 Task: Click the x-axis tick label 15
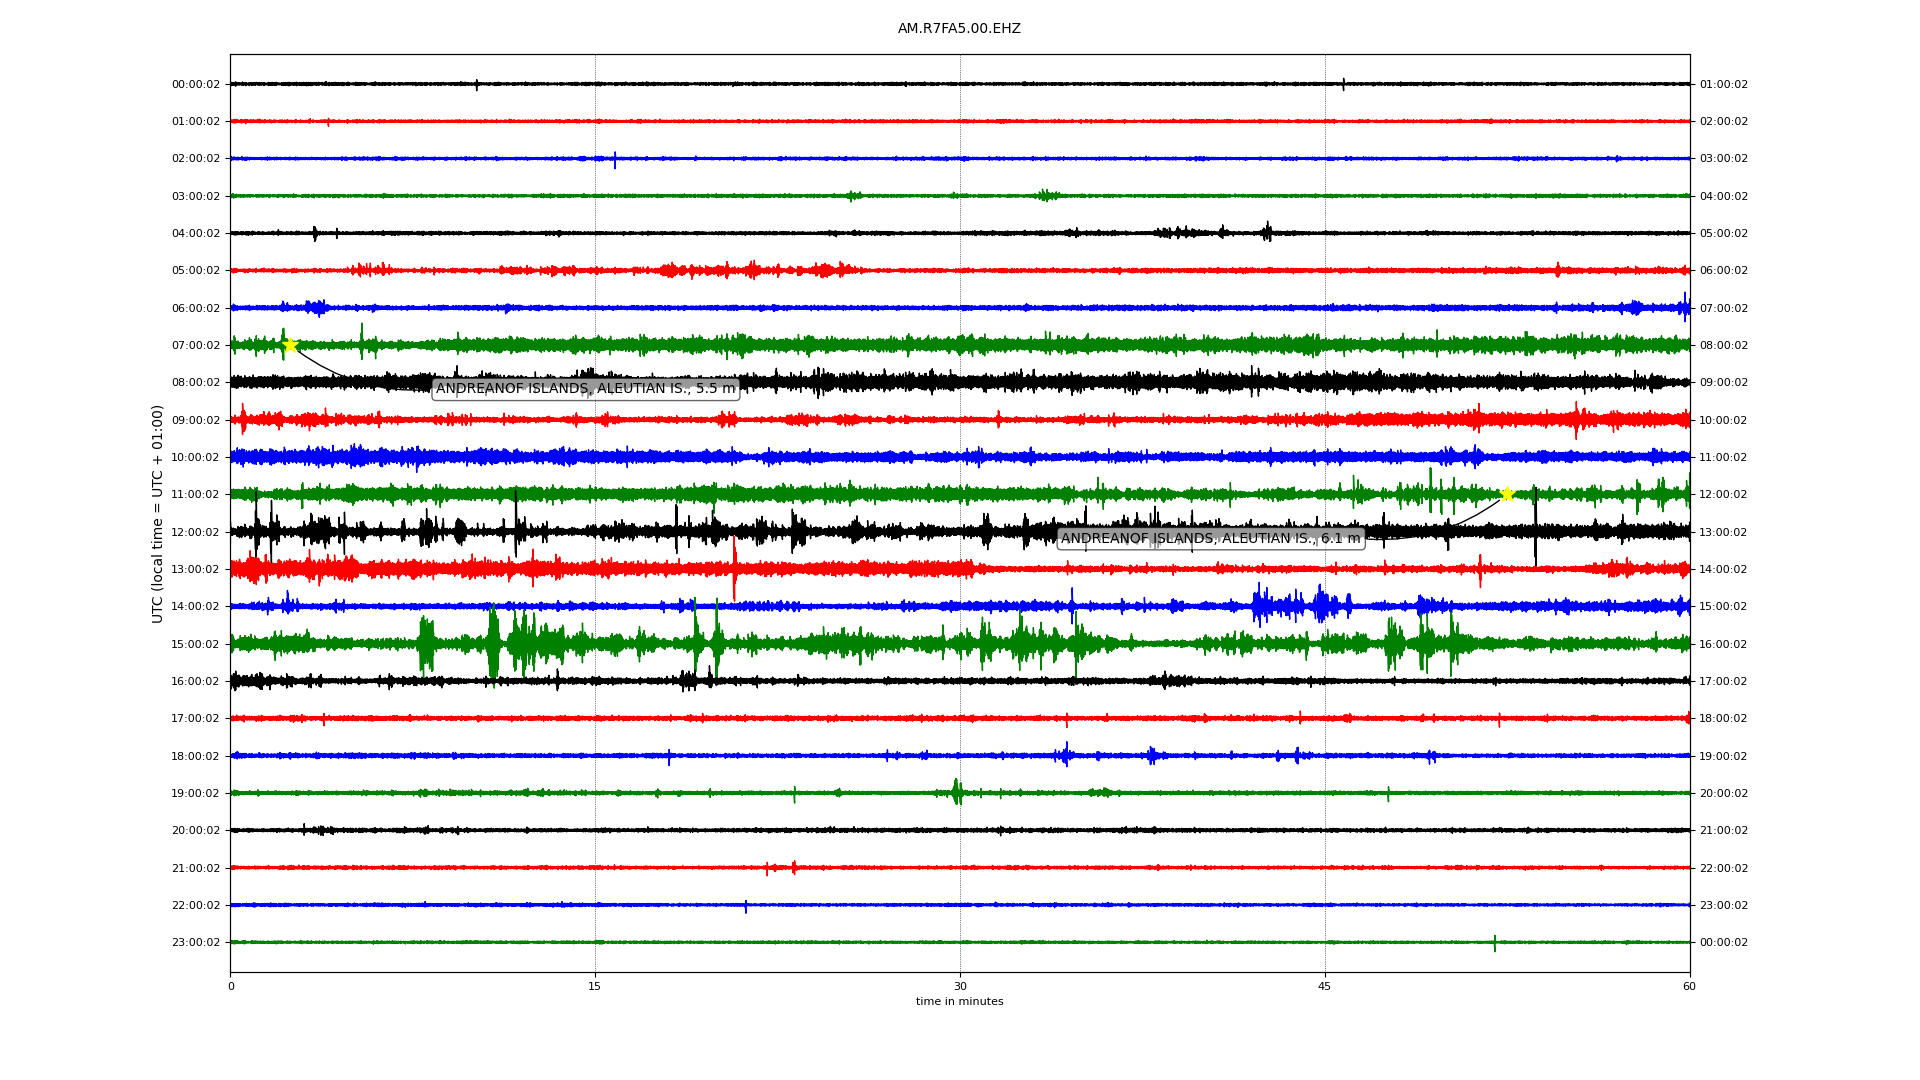point(595,987)
